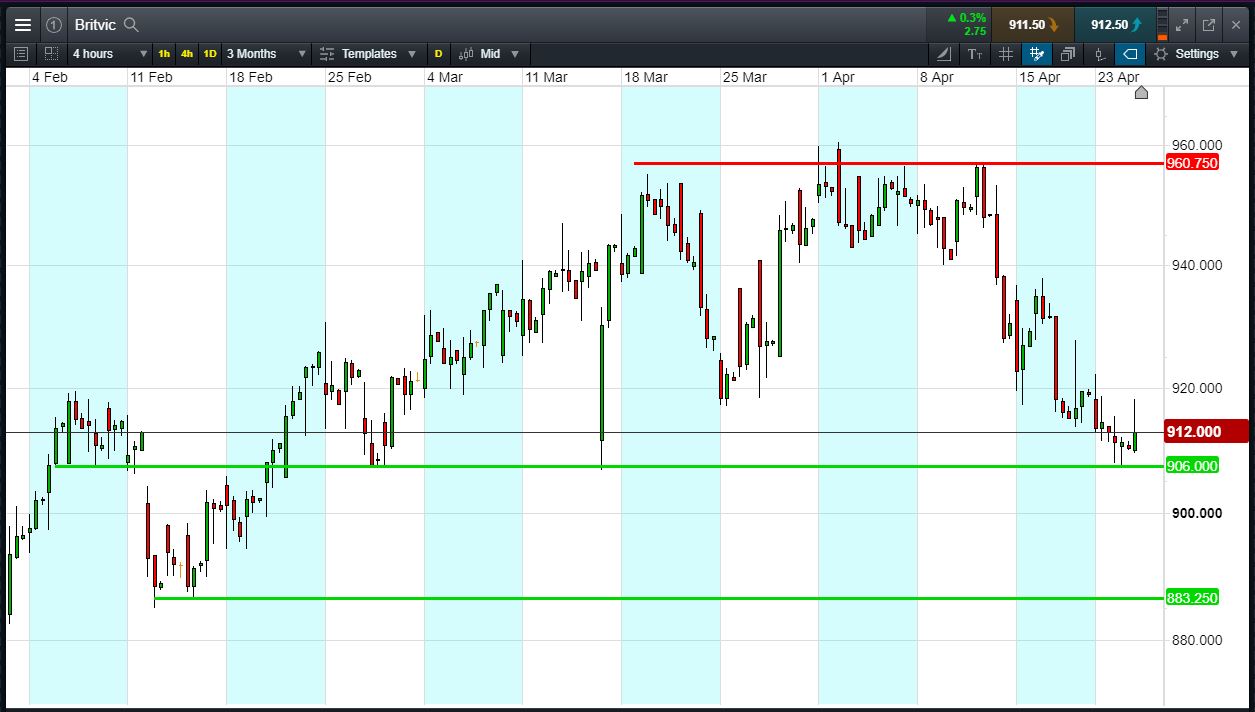The width and height of the screenshot is (1255, 712).
Task: Open the 4 hours interval dropdown
Action: [110, 54]
